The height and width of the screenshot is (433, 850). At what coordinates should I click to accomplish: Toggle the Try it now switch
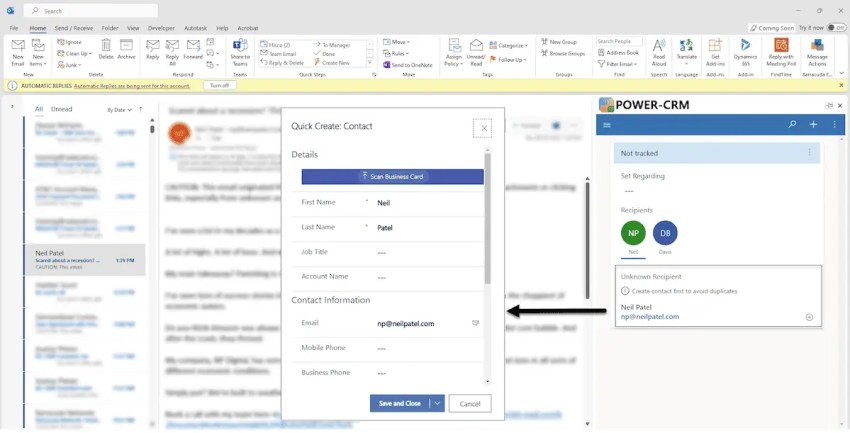coord(835,28)
